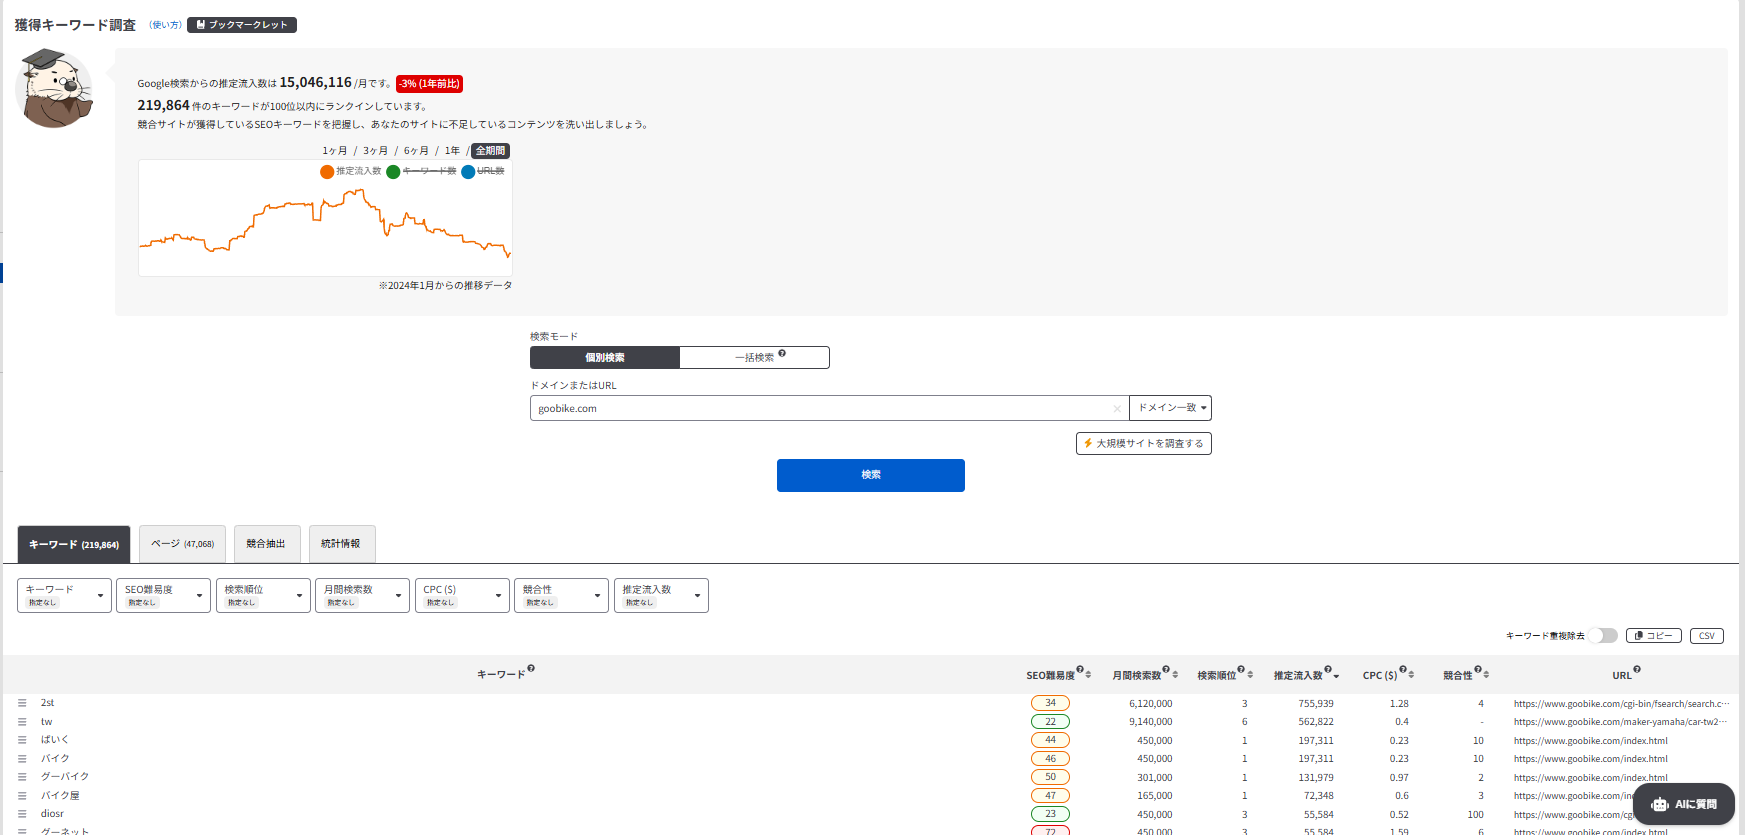Sort by 月間検索数 using its sort arrows

coord(1175,675)
